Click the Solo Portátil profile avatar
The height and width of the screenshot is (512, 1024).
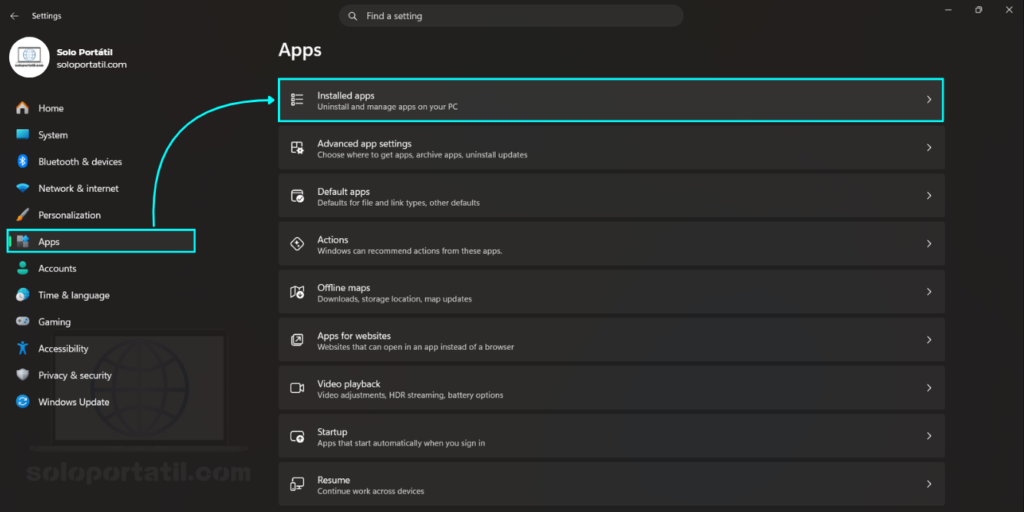(29, 57)
